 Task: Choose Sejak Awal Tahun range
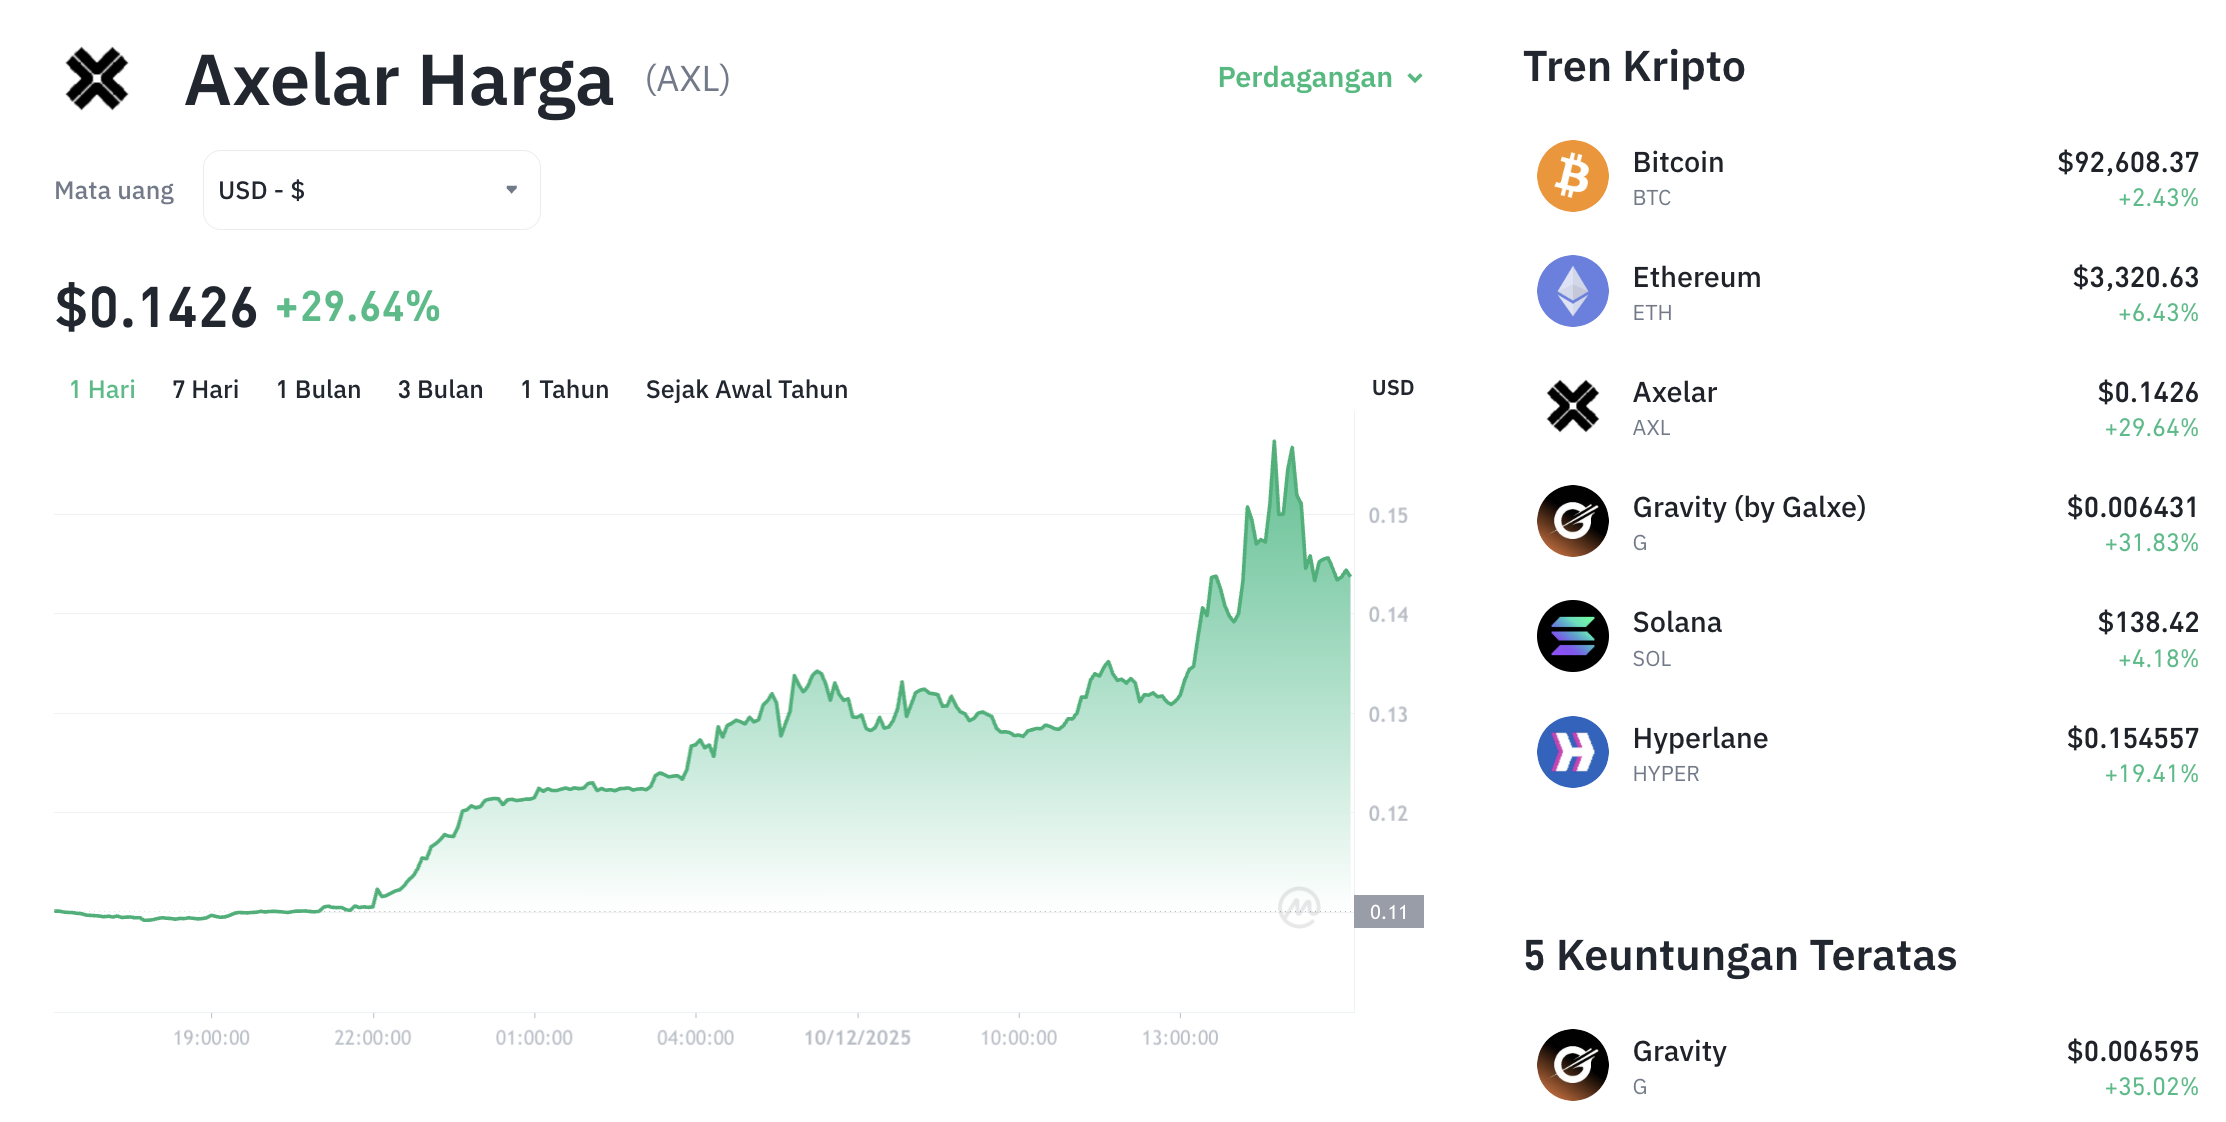point(746,390)
